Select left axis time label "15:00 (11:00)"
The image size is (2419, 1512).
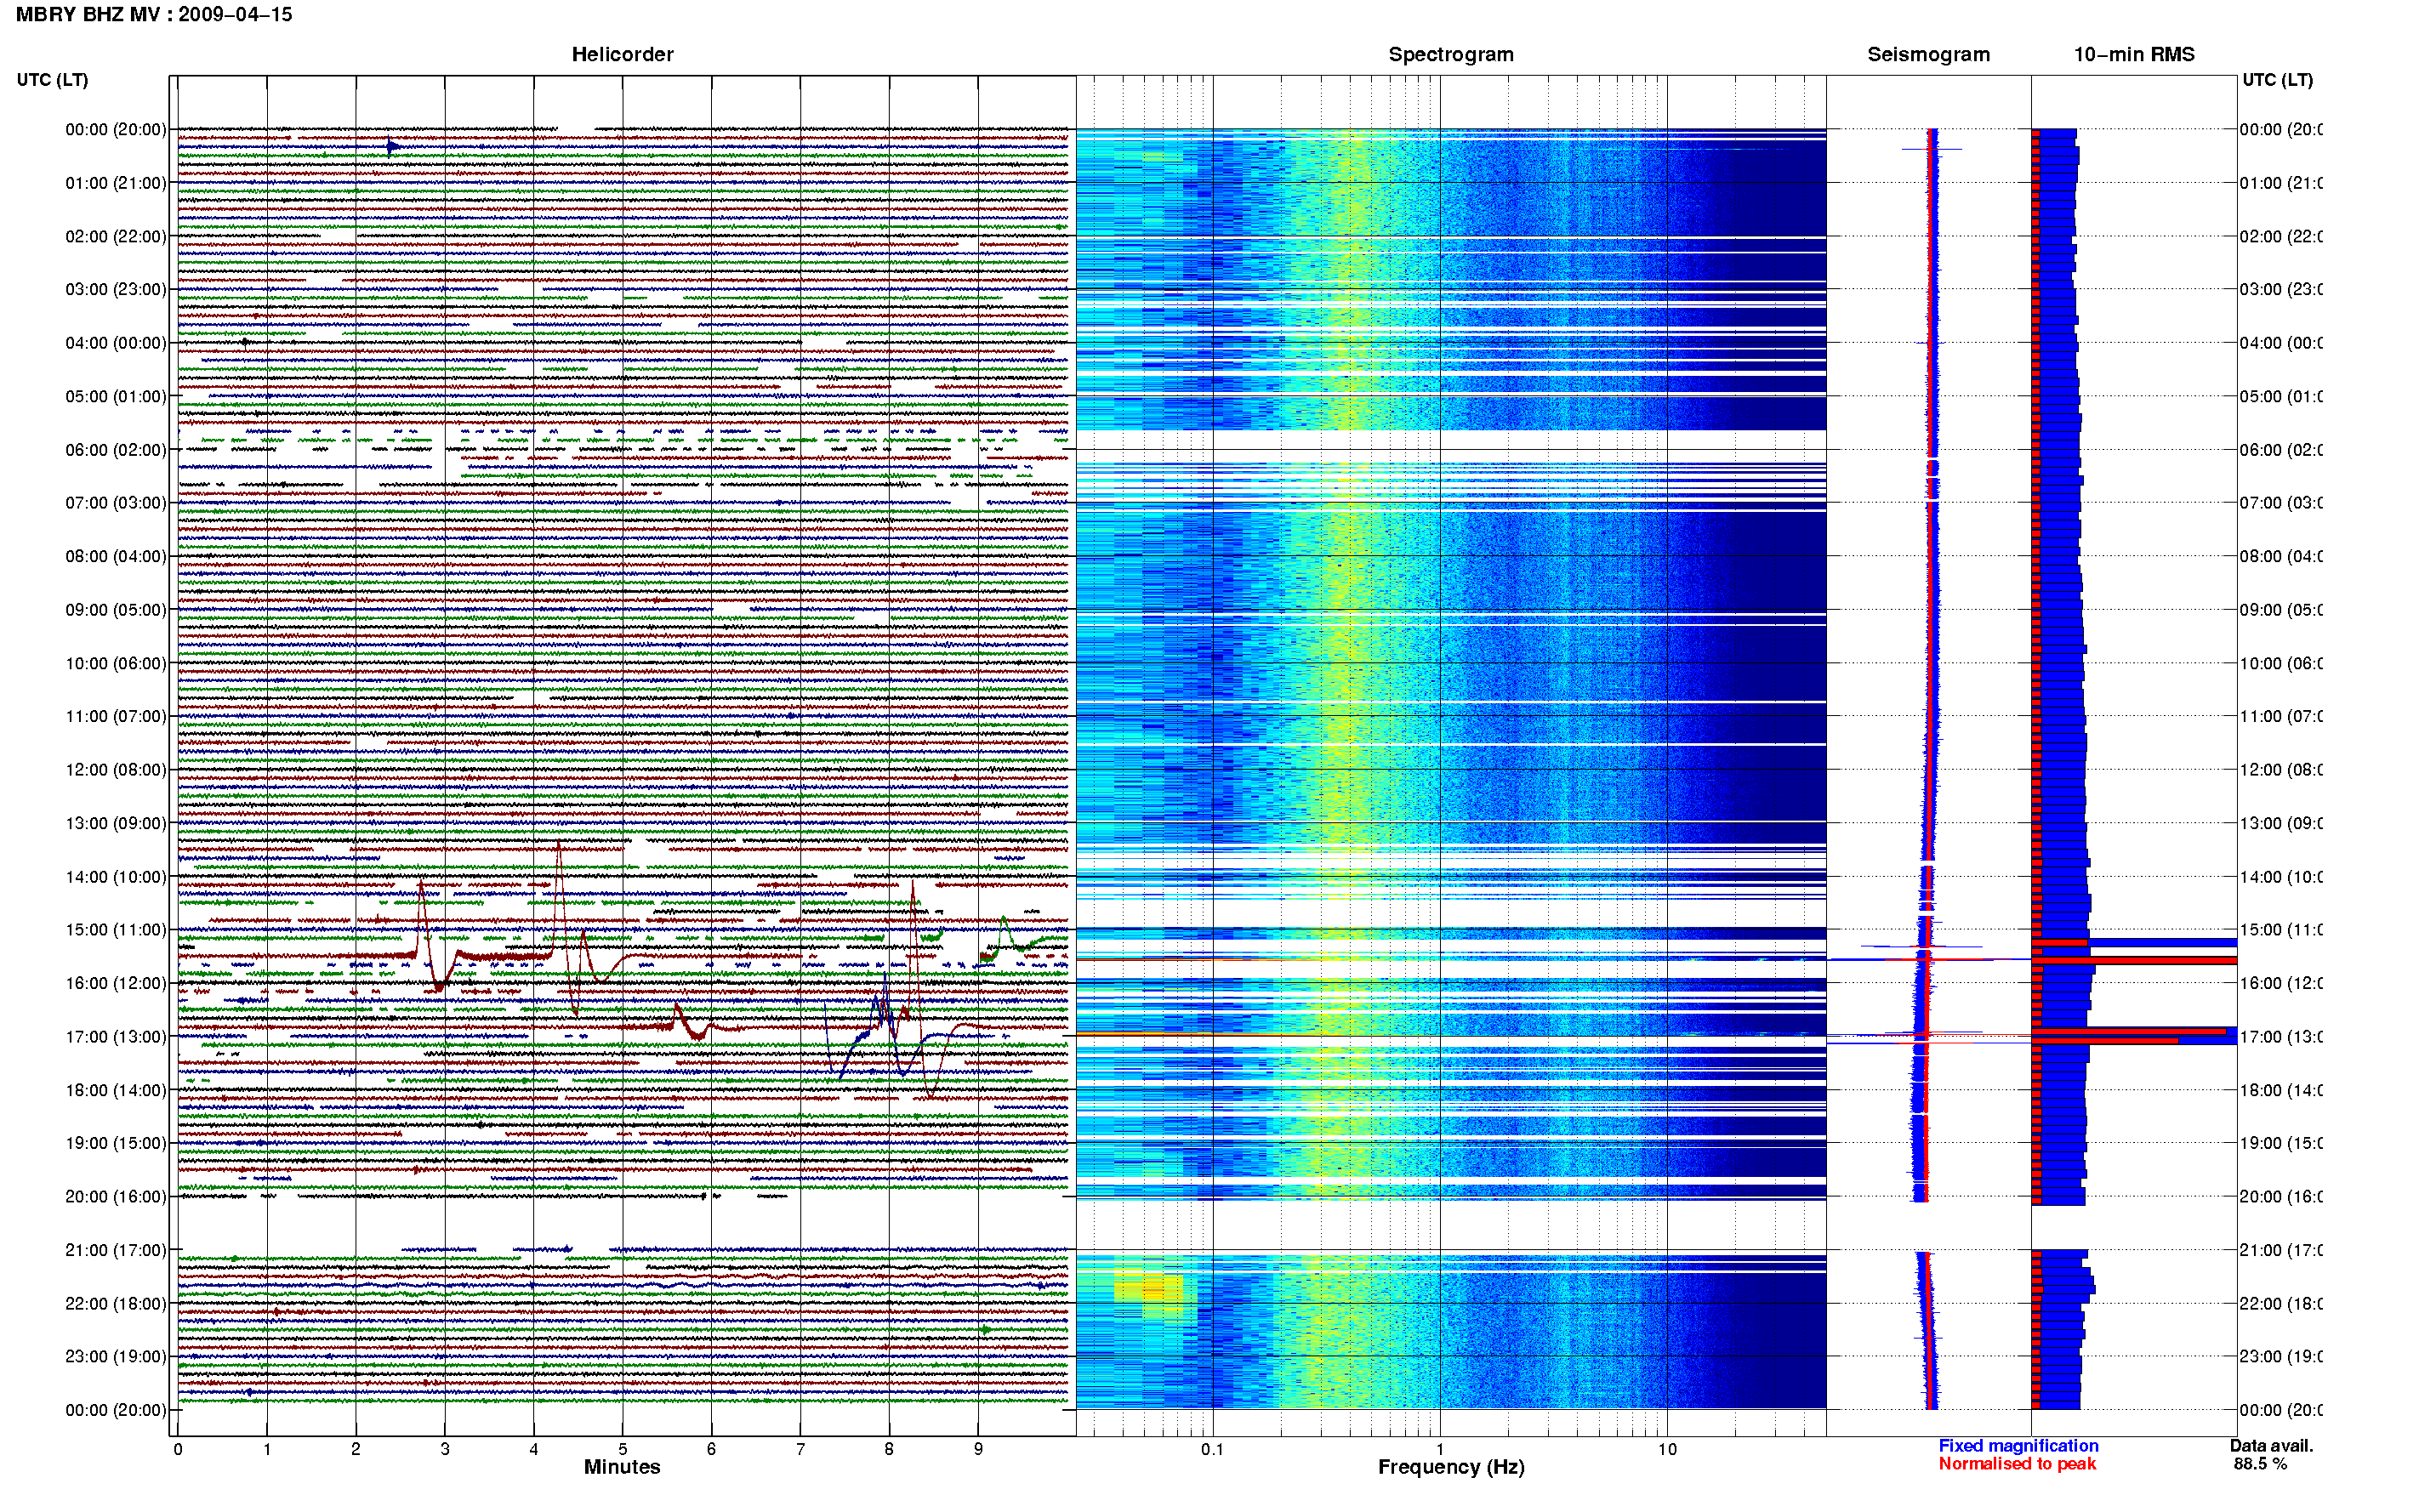click(x=116, y=930)
